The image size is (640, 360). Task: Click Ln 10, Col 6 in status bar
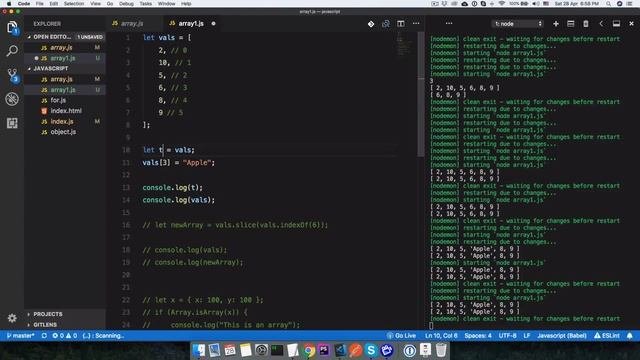[441, 336]
